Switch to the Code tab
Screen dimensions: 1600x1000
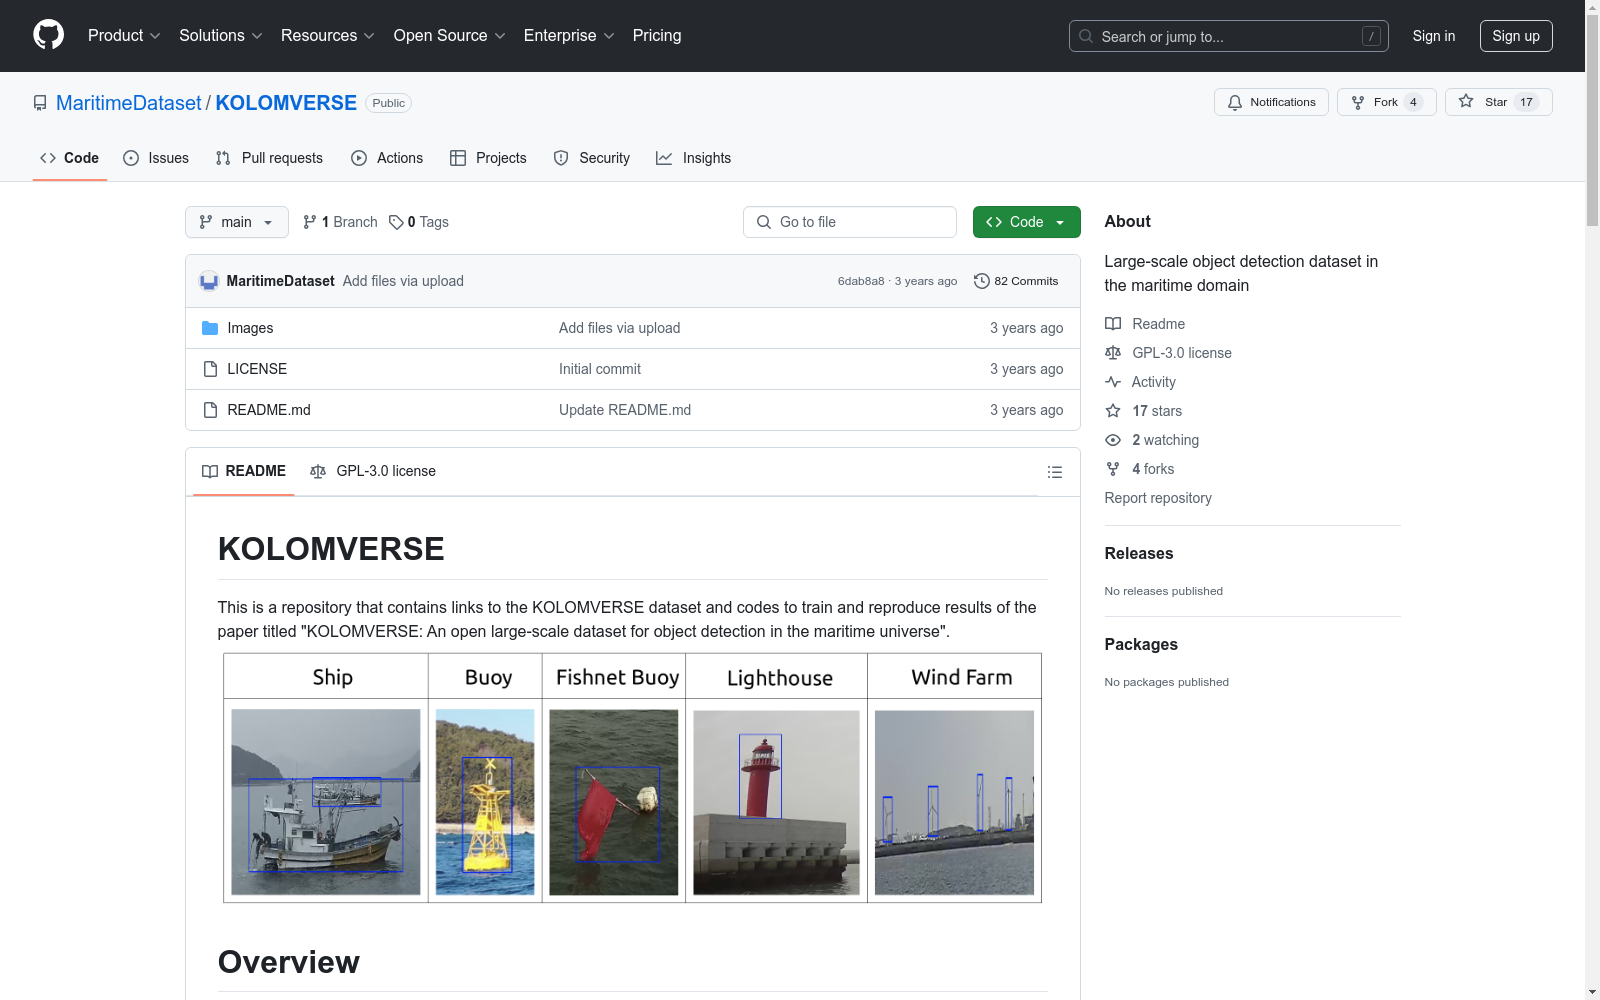pos(70,158)
